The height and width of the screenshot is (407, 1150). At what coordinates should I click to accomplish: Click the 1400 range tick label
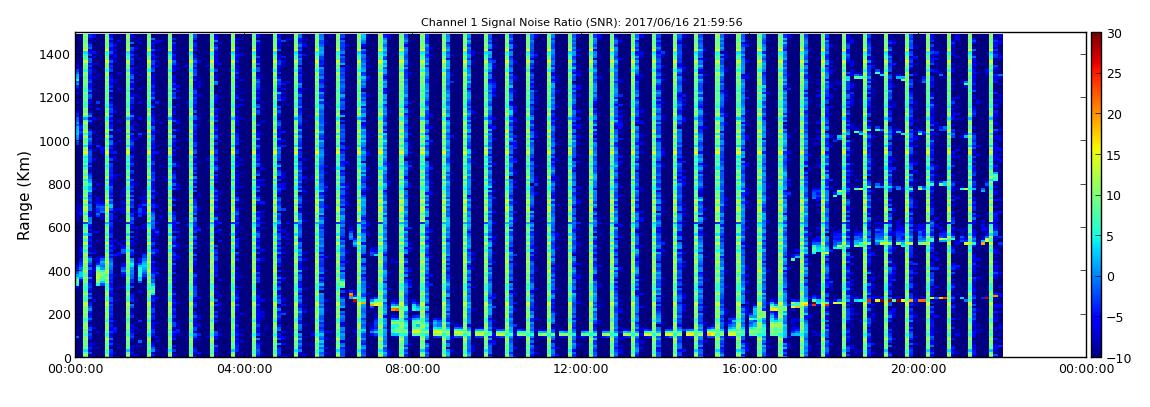coord(55,55)
